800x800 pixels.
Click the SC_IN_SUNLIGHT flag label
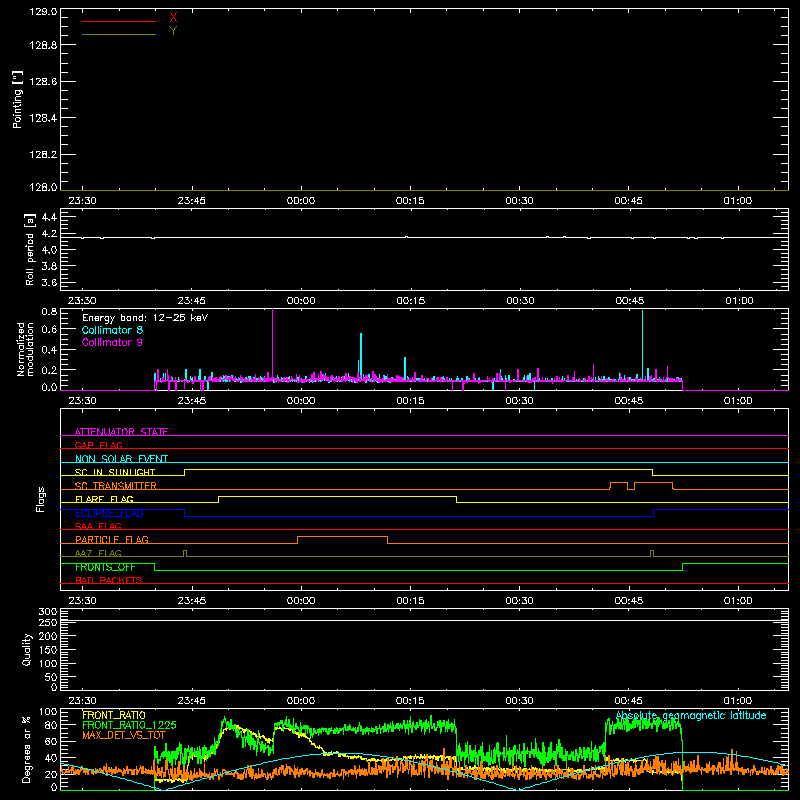[115, 472]
